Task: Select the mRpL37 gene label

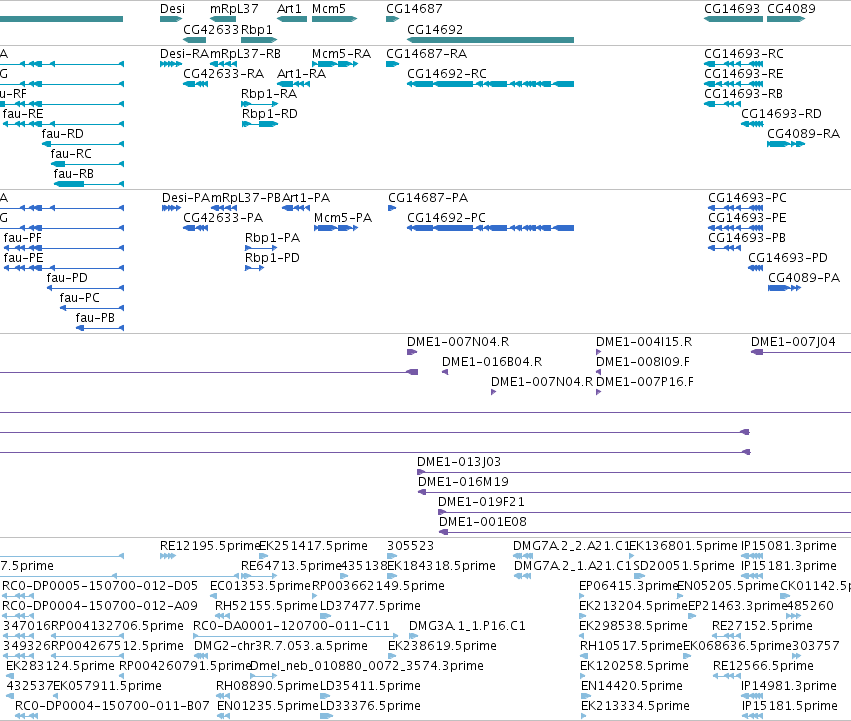Action: point(234,9)
